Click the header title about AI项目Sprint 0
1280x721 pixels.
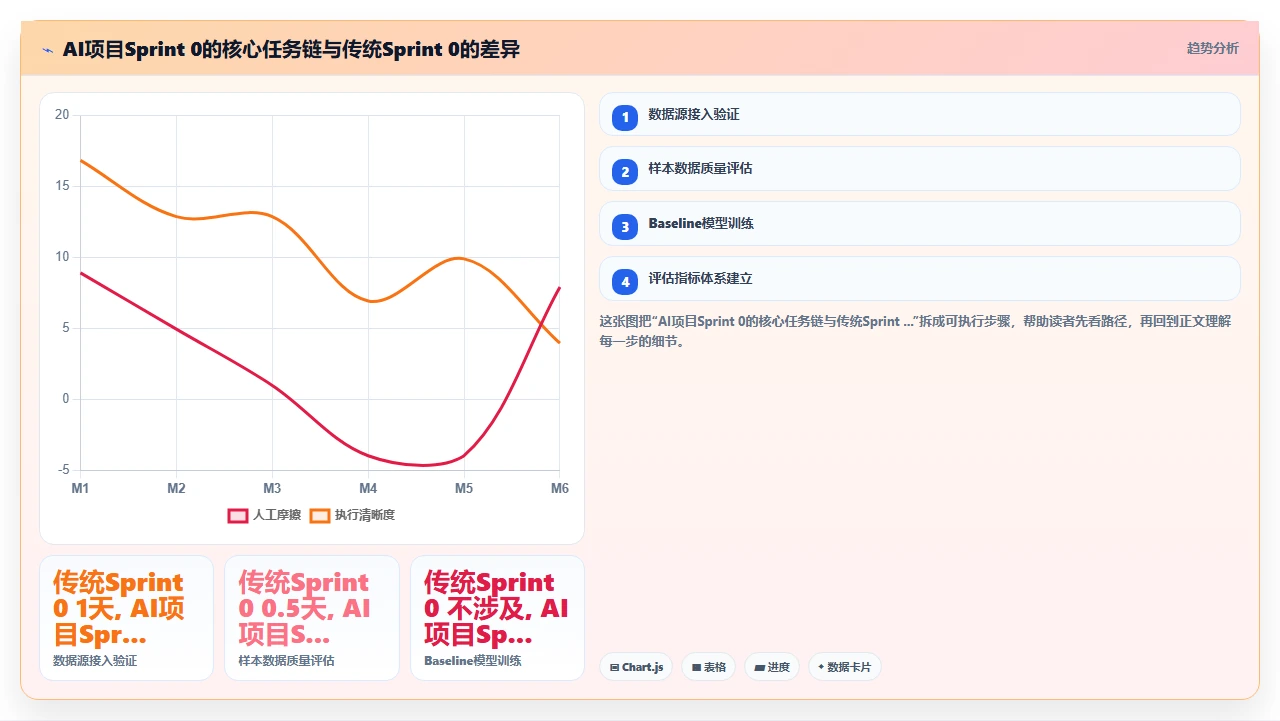click(291, 49)
